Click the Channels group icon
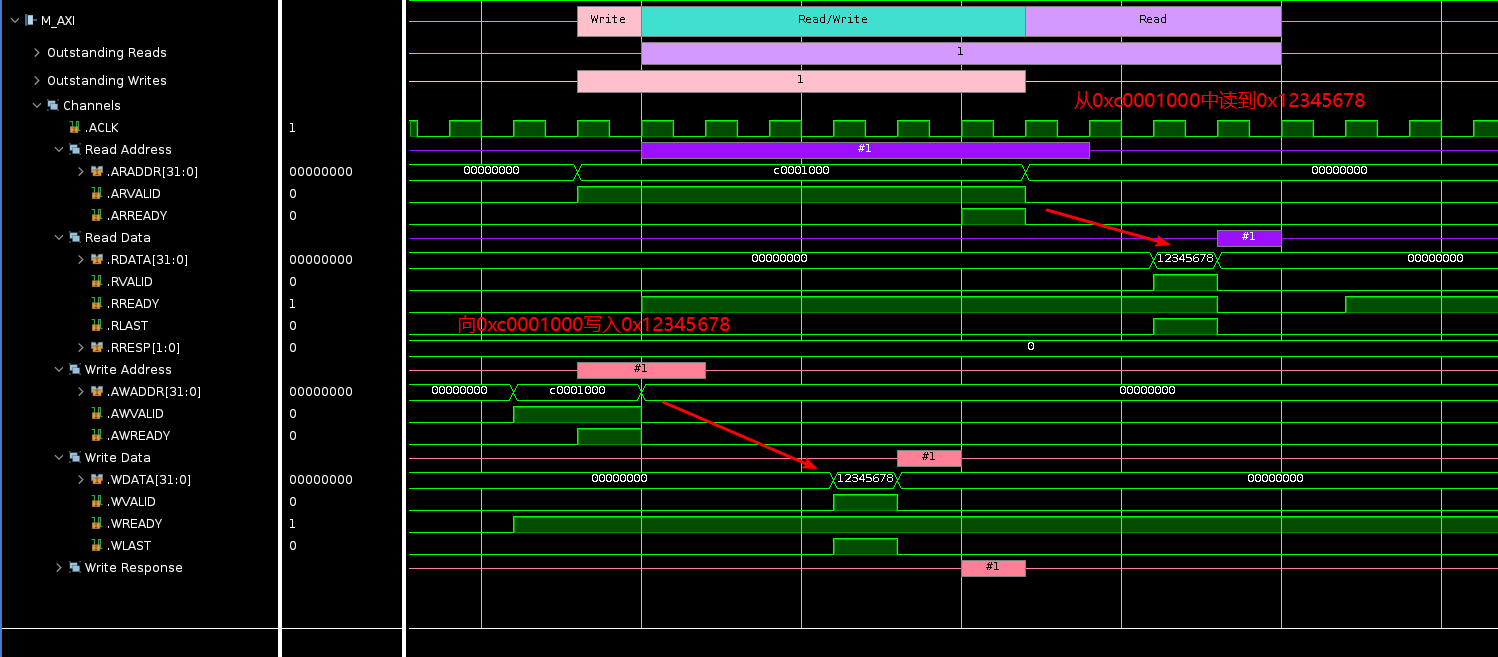The height and width of the screenshot is (657, 1498). 53,105
